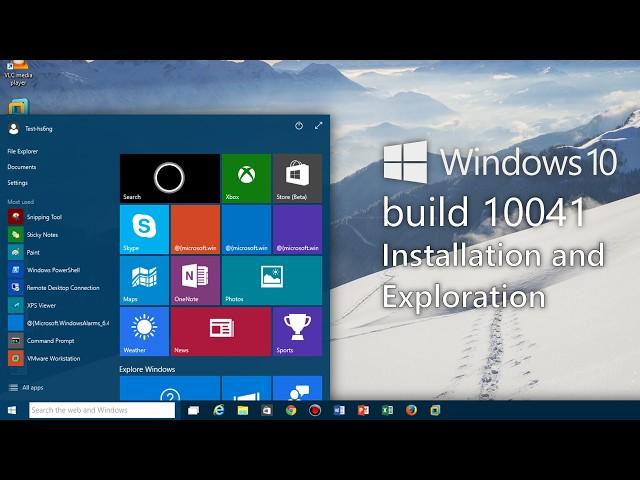Open Windows PowerShell from most used
640x480 pixels.
click(x=44, y=270)
